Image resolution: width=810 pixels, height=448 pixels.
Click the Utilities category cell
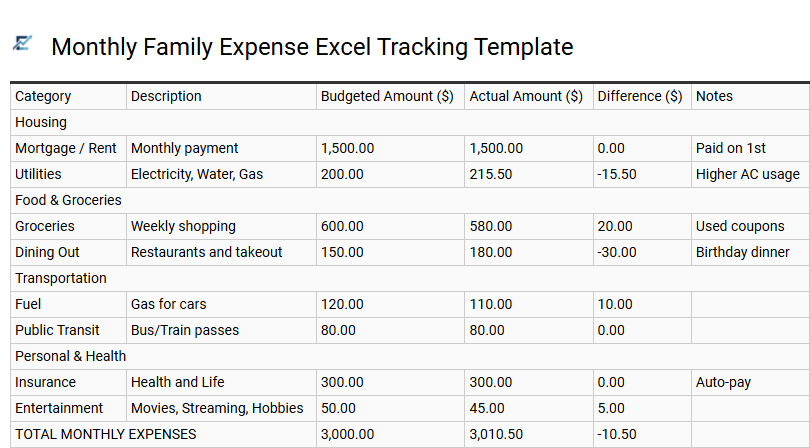click(x=69, y=174)
